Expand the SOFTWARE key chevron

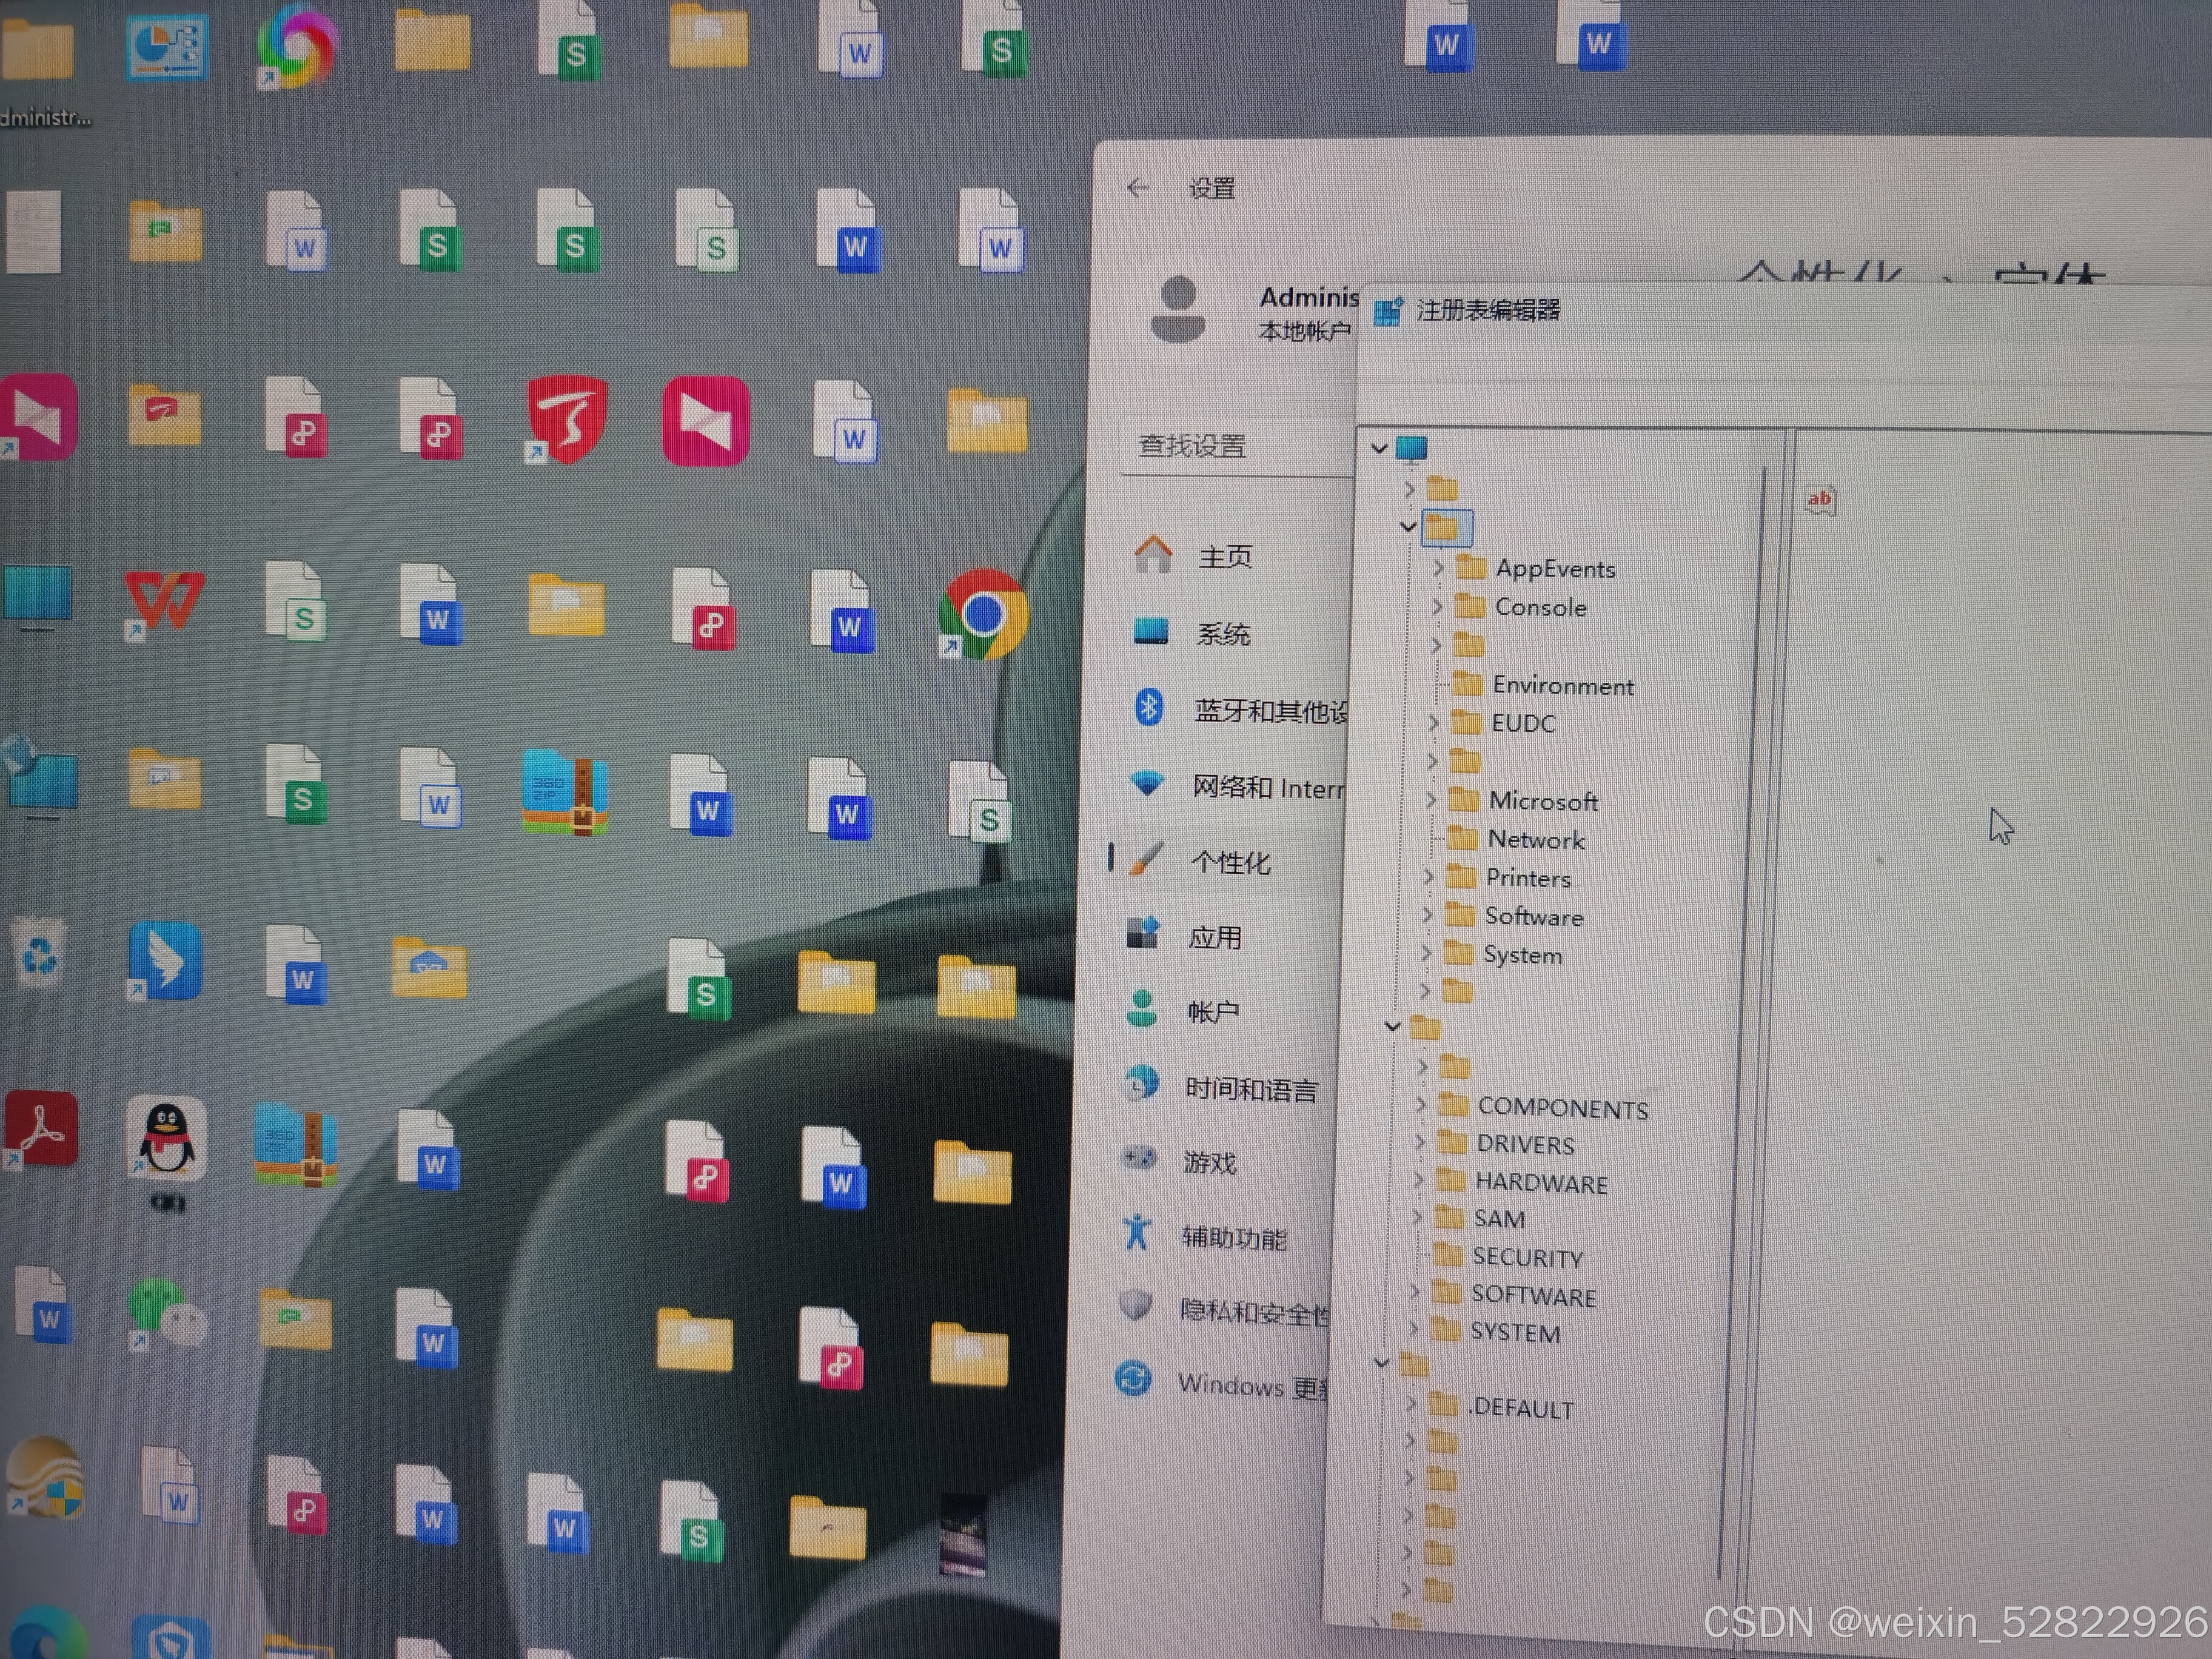(1414, 1292)
